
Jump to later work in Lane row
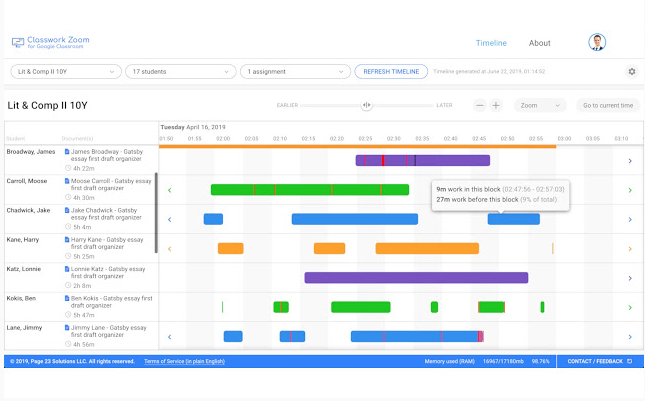(630, 337)
